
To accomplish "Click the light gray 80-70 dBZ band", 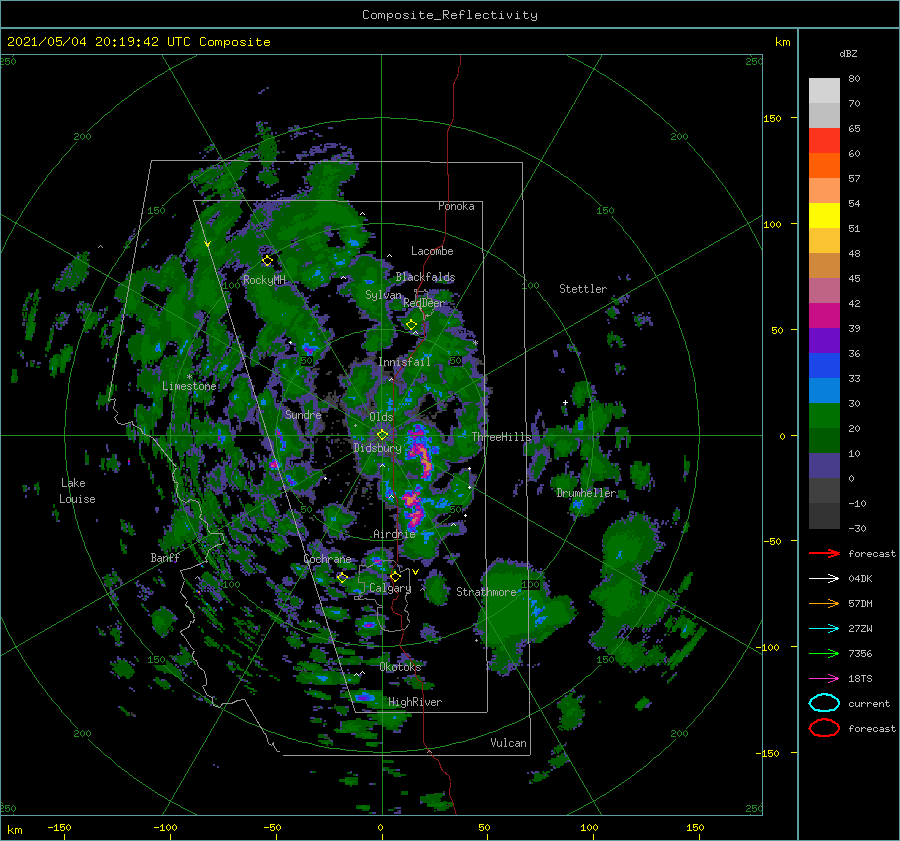I will click(824, 91).
